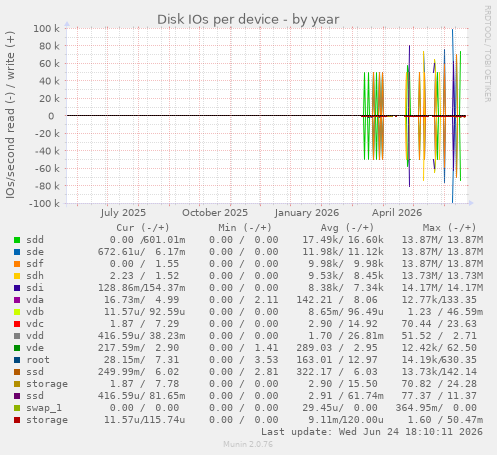The height and width of the screenshot is (455, 497).
Task: Click the dark yellow storage legend swatch
Action: coord(17,384)
